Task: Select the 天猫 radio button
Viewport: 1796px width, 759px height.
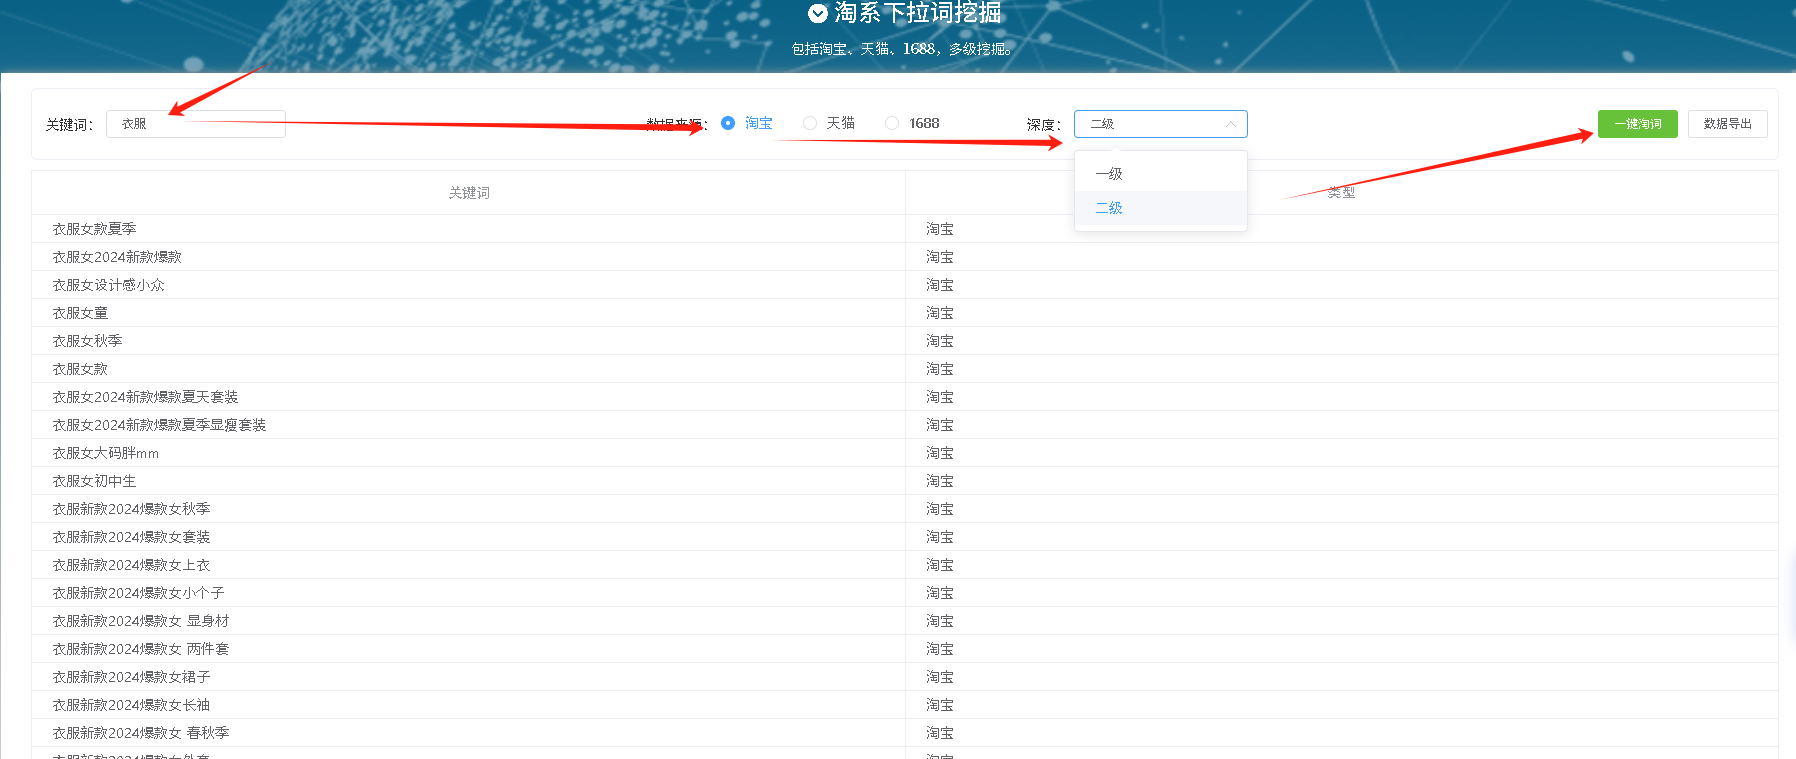Action: click(810, 123)
